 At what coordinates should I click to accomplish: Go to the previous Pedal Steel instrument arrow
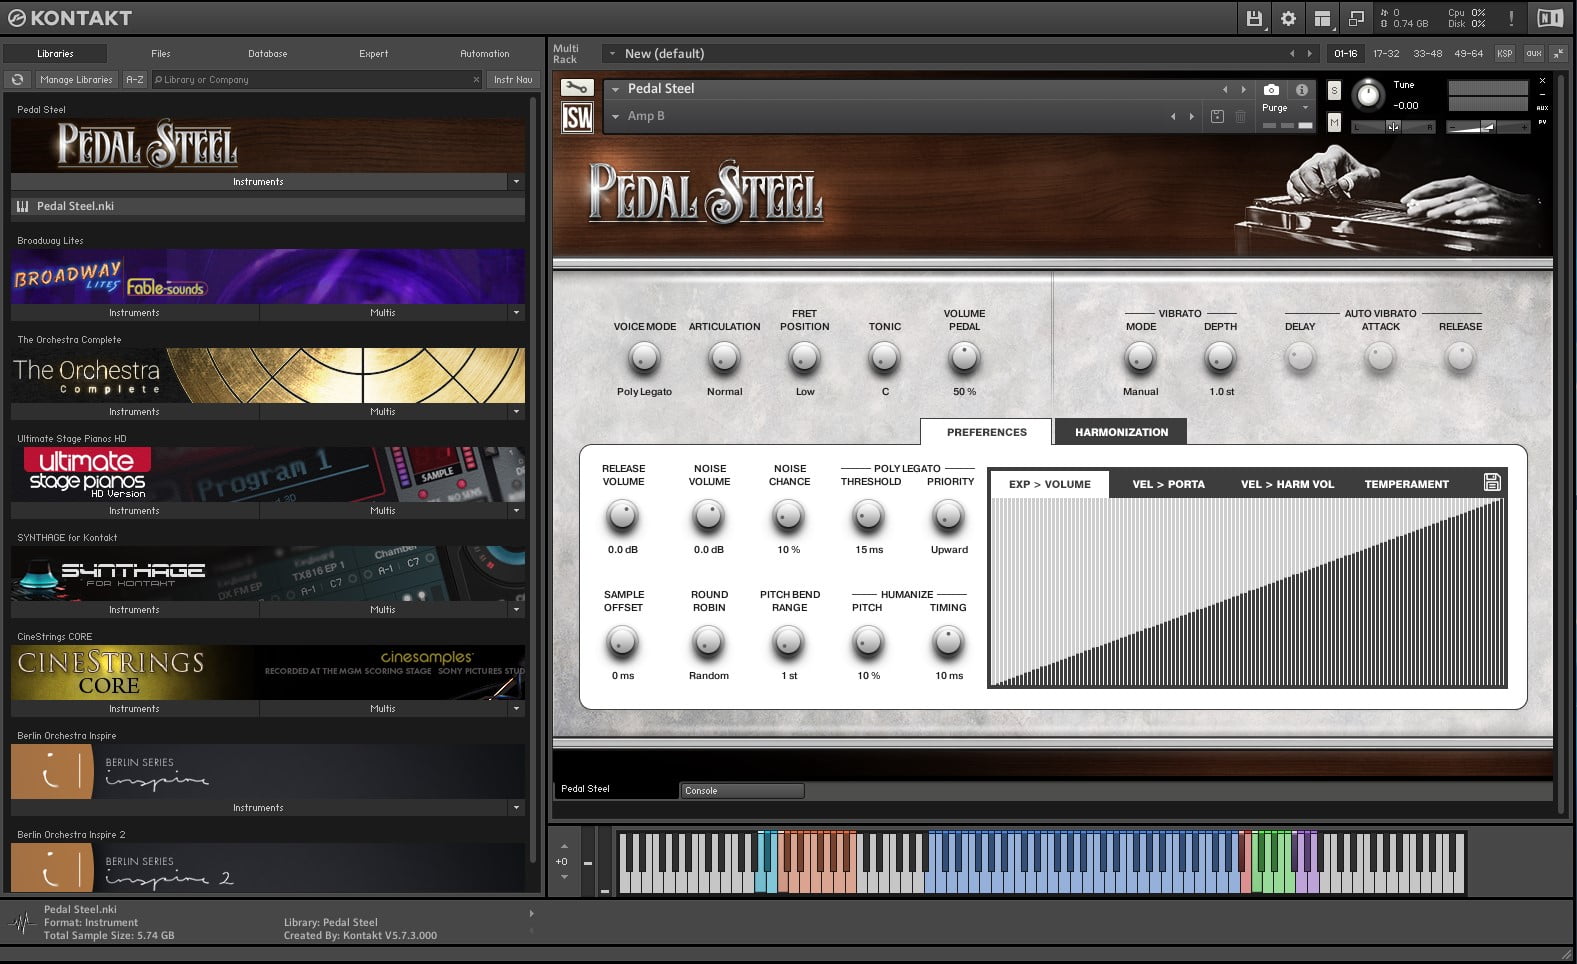coord(1225,89)
